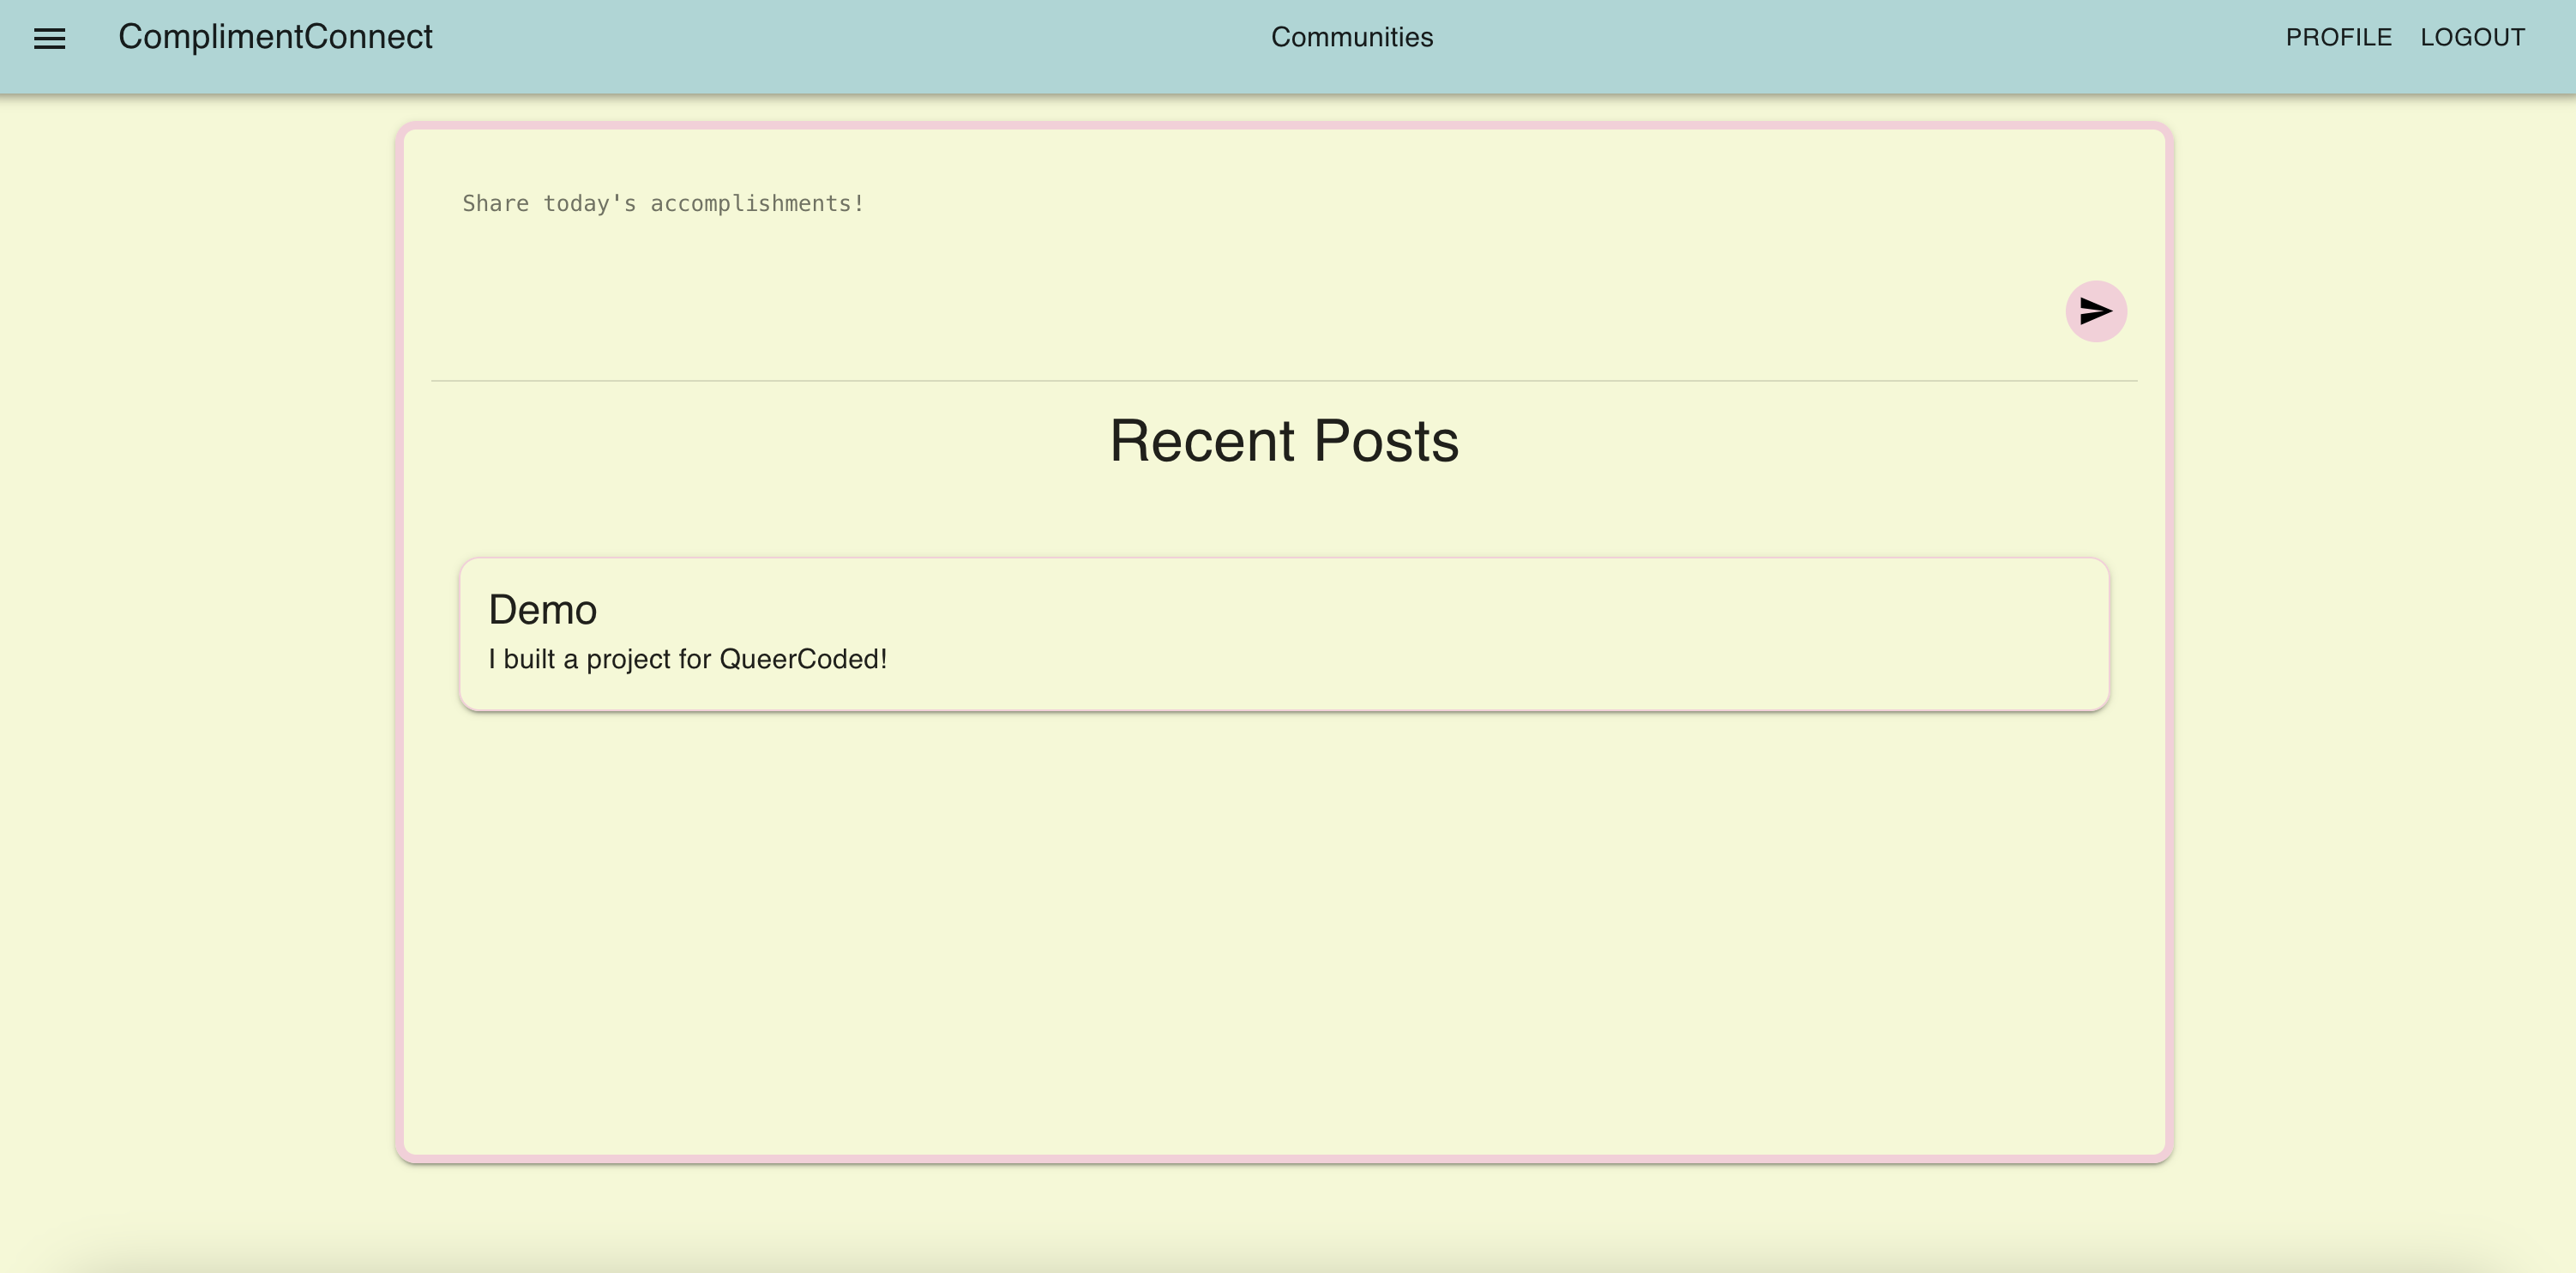Click blank page background left of panel
2576x1273 pixels.
pyautogui.click(x=200, y=640)
